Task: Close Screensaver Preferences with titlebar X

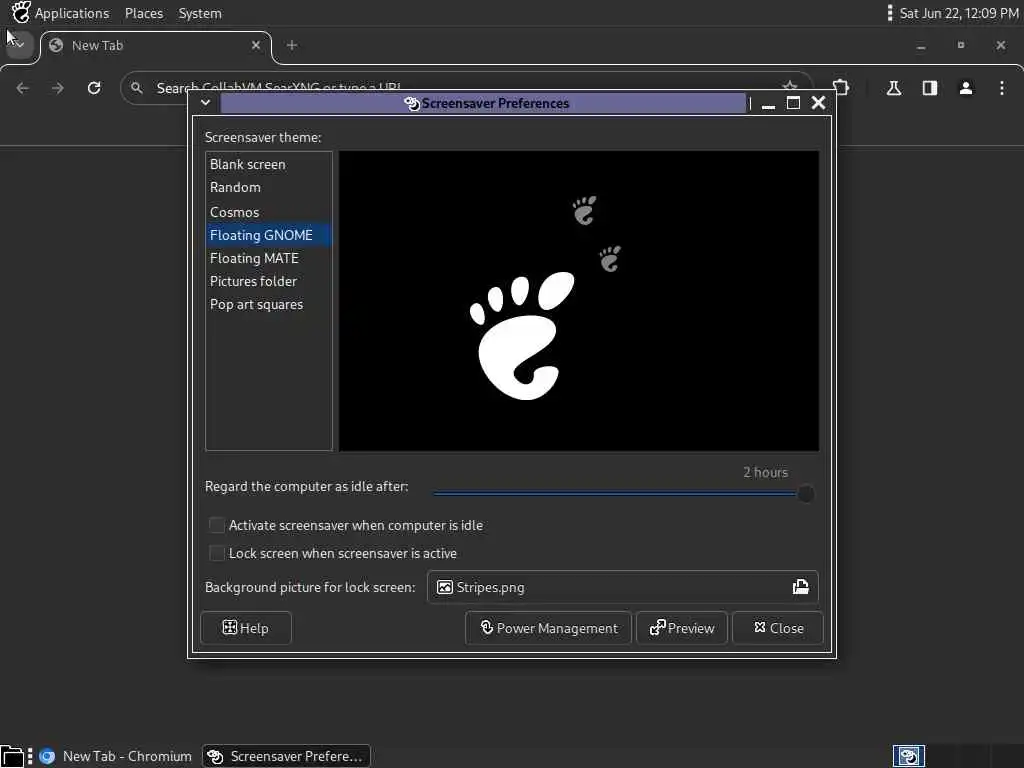Action: point(818,103)
